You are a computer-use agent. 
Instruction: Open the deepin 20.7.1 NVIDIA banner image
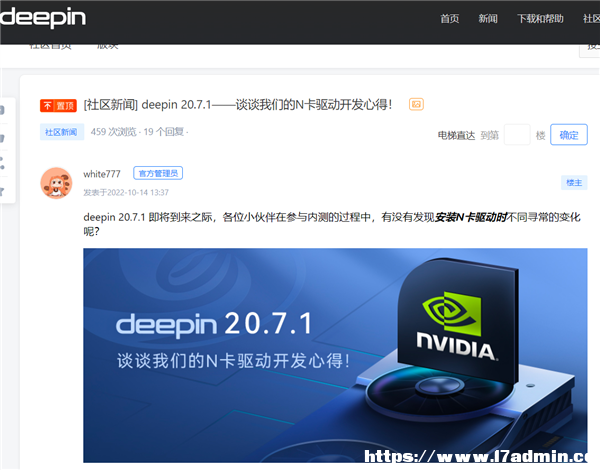click(x=335, y=355)
